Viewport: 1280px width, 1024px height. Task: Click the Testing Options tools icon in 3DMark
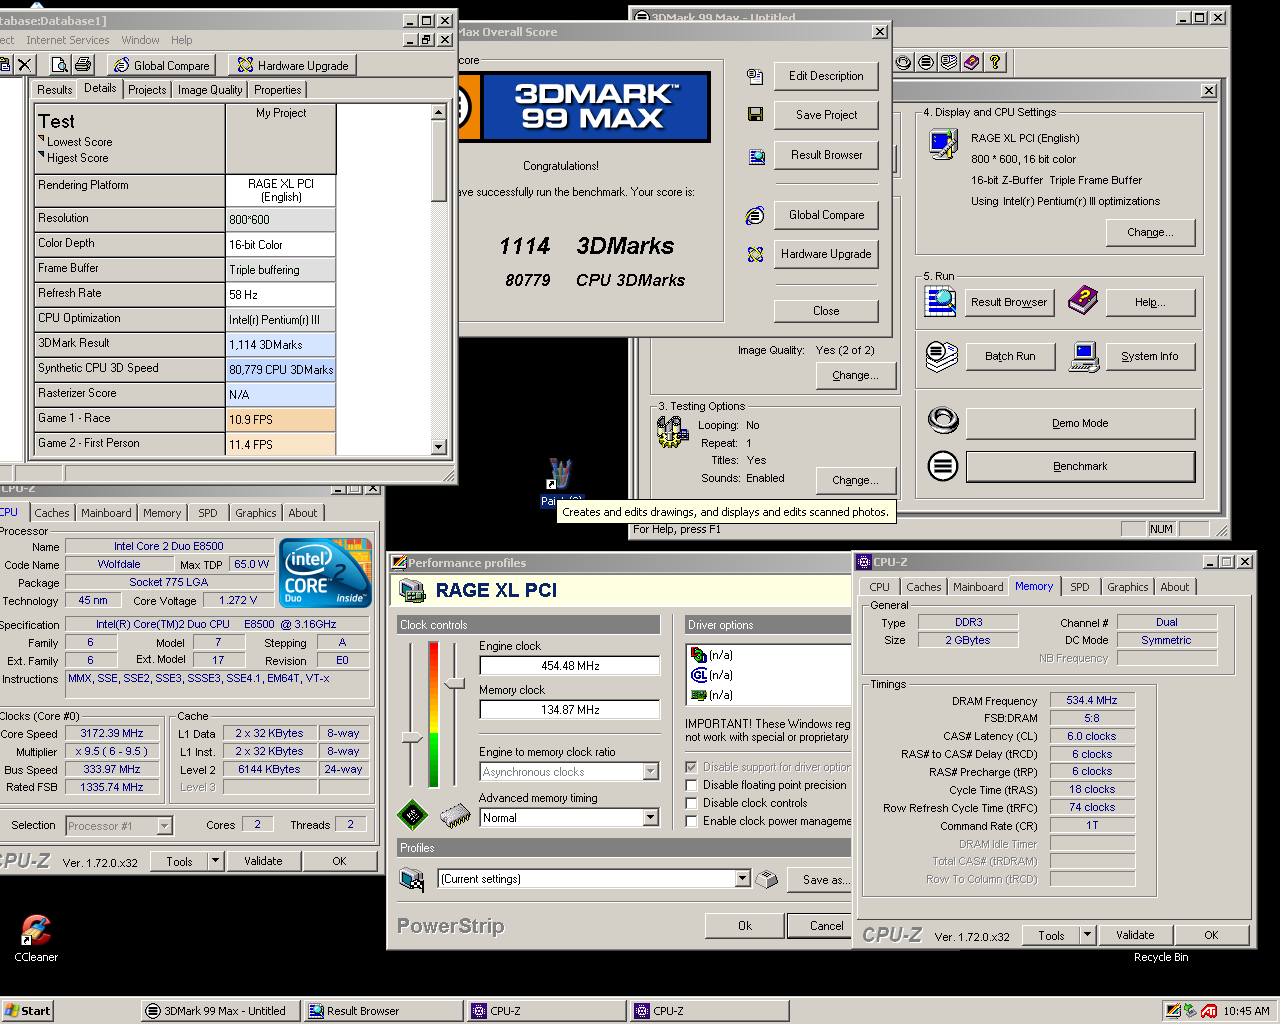tap(672, 431)
